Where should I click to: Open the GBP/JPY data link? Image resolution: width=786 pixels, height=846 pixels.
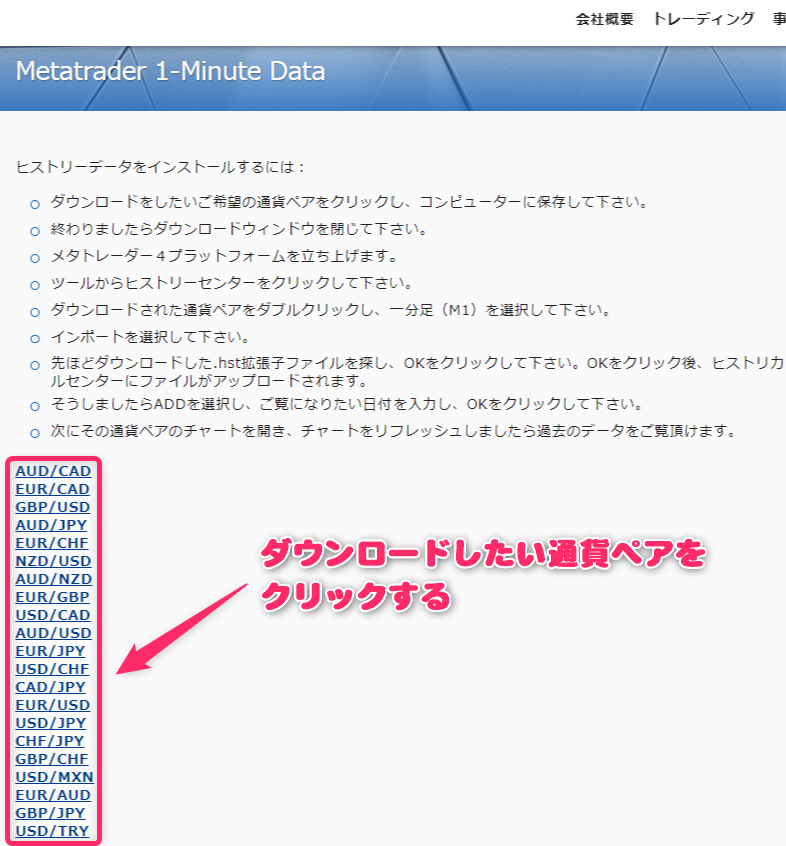pyautogui.click(x=50, y=813)
